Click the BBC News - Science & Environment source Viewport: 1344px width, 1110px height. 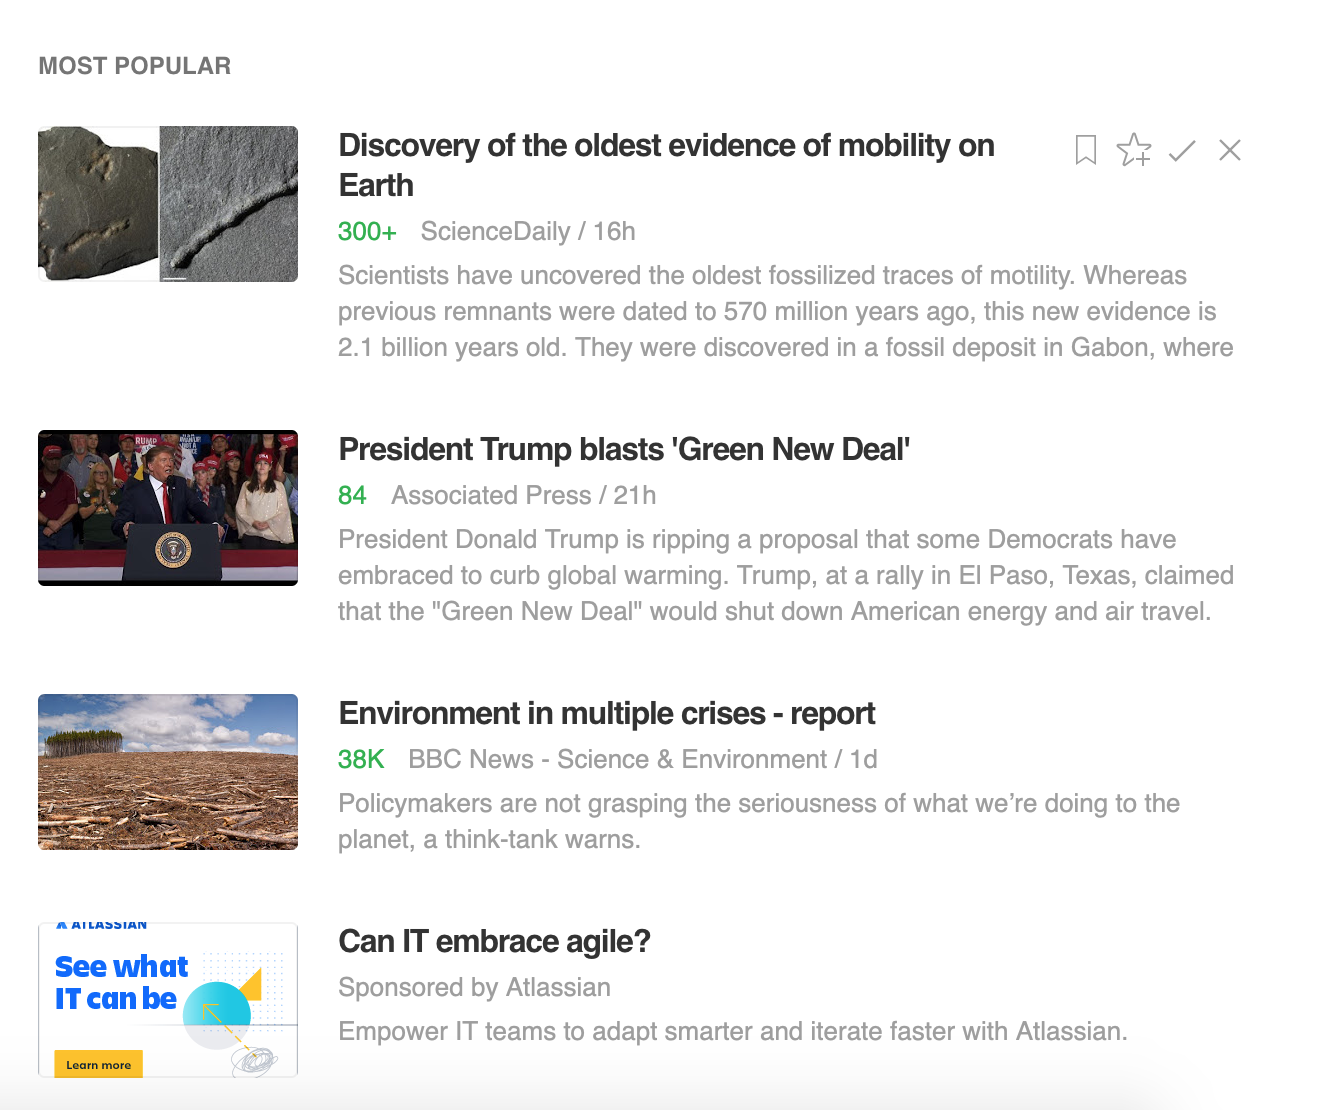pyautogui.click(x=617, y=760)
